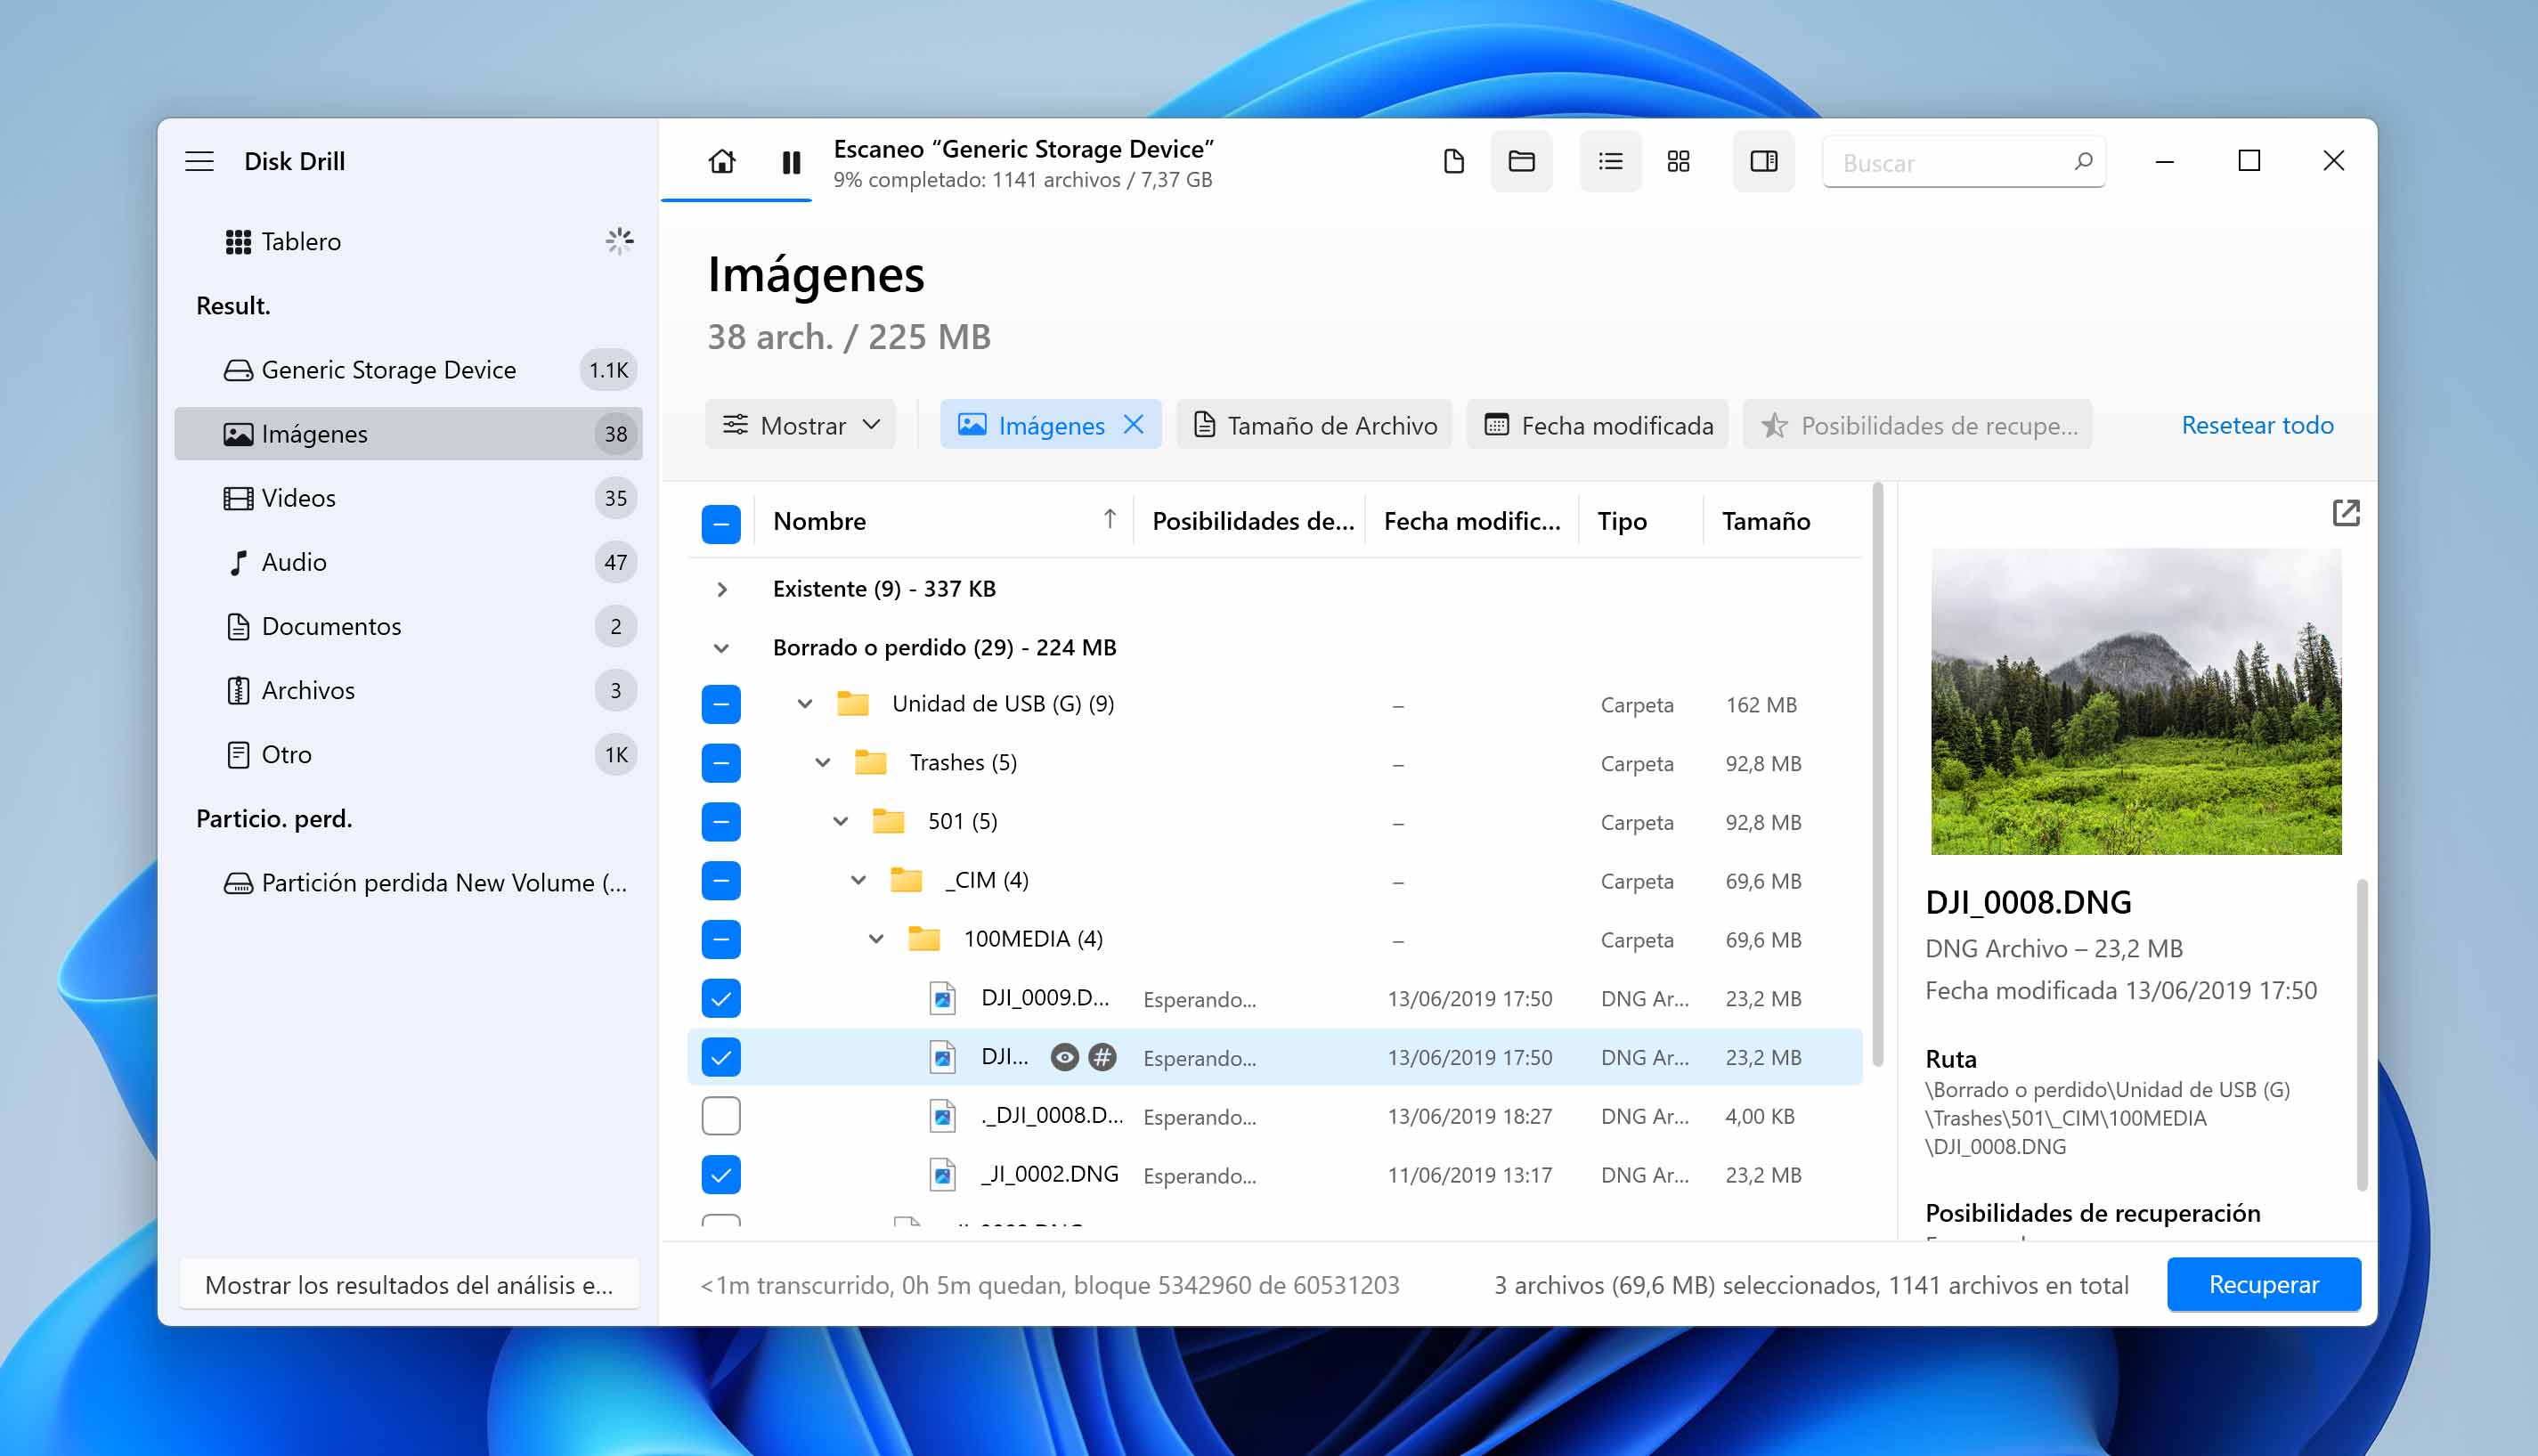Select the list view layout icon

[1610, 161]
